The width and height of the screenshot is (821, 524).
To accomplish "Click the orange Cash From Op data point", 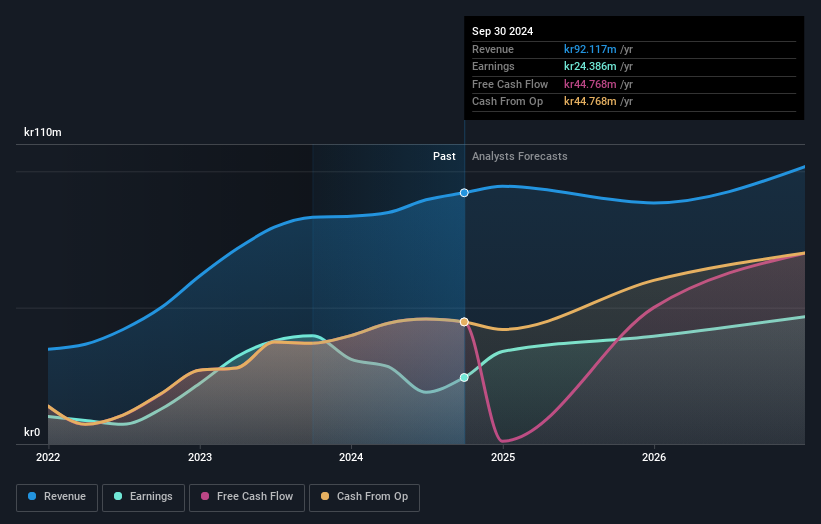I will (x=464, y=322).
